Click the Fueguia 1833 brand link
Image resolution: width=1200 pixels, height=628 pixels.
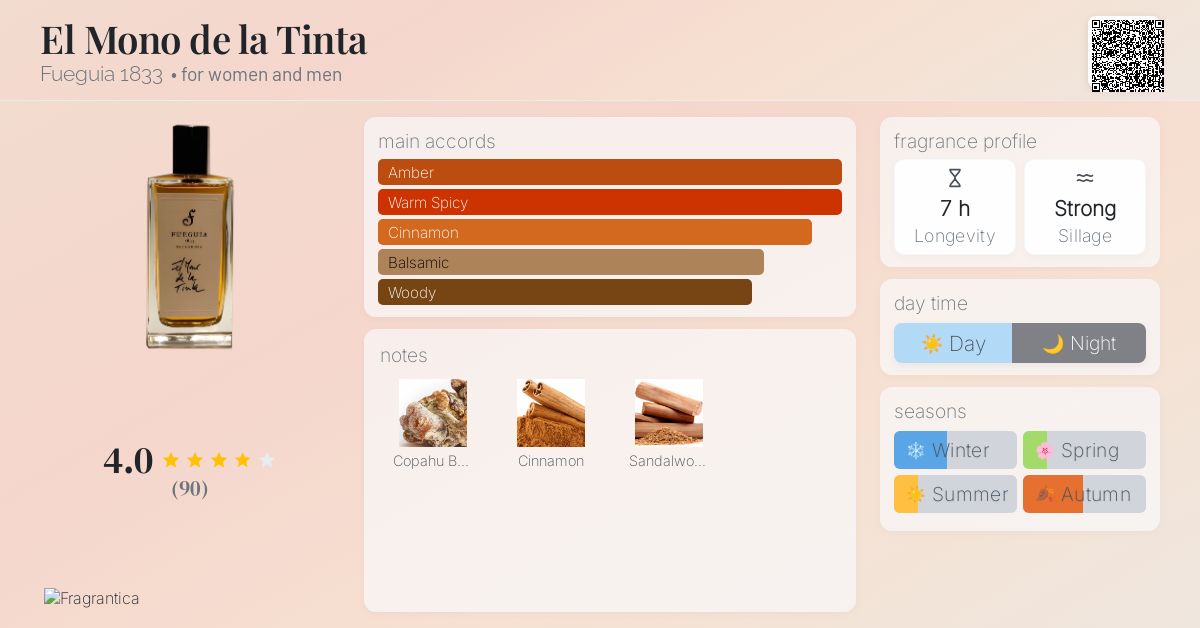pos(101,75)
